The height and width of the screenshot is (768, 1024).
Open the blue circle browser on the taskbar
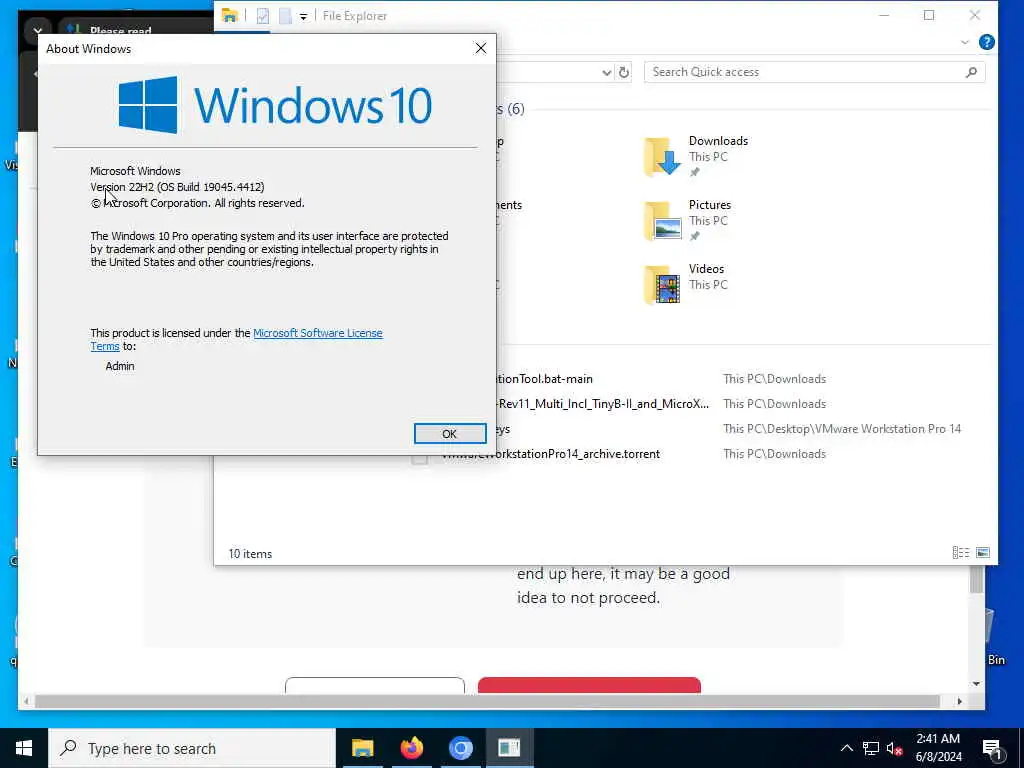(460, 748)
